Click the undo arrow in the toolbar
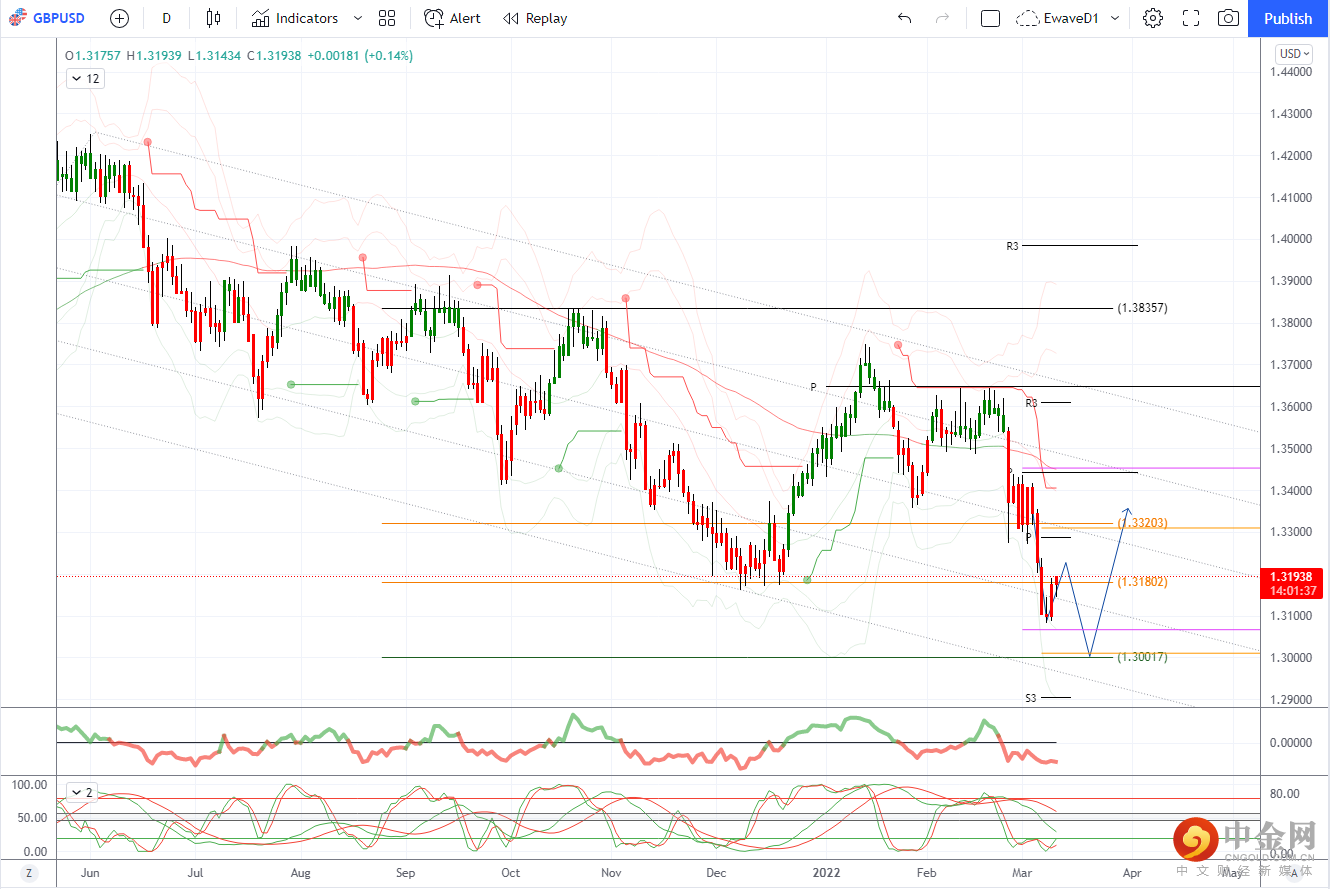 [x=905, y=18]
